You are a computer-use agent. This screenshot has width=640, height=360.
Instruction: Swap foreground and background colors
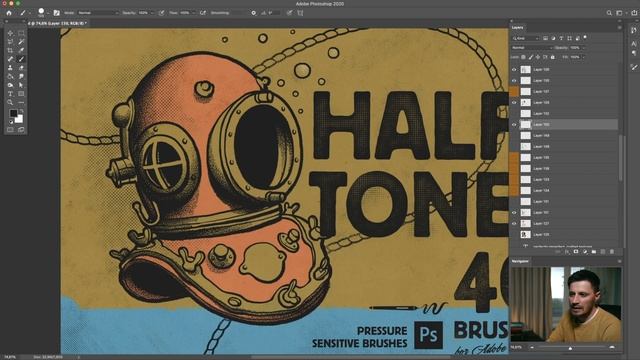[22, 111]
